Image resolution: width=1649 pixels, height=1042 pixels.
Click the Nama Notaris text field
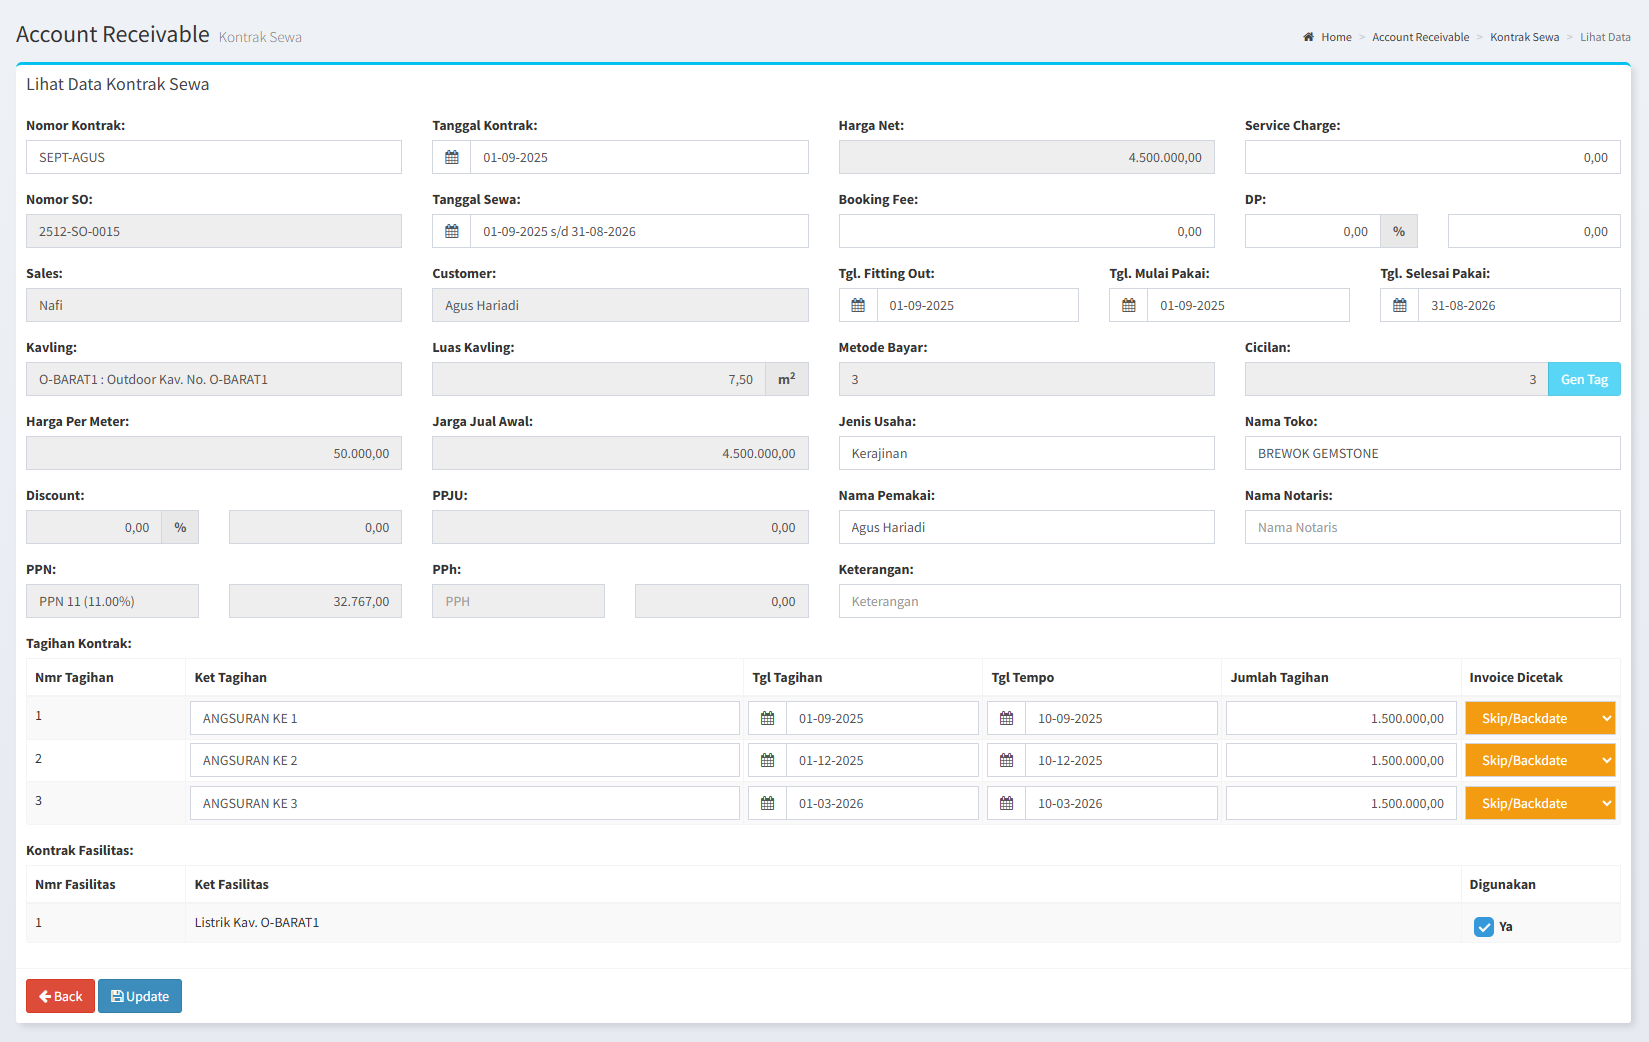point(1432,528)
